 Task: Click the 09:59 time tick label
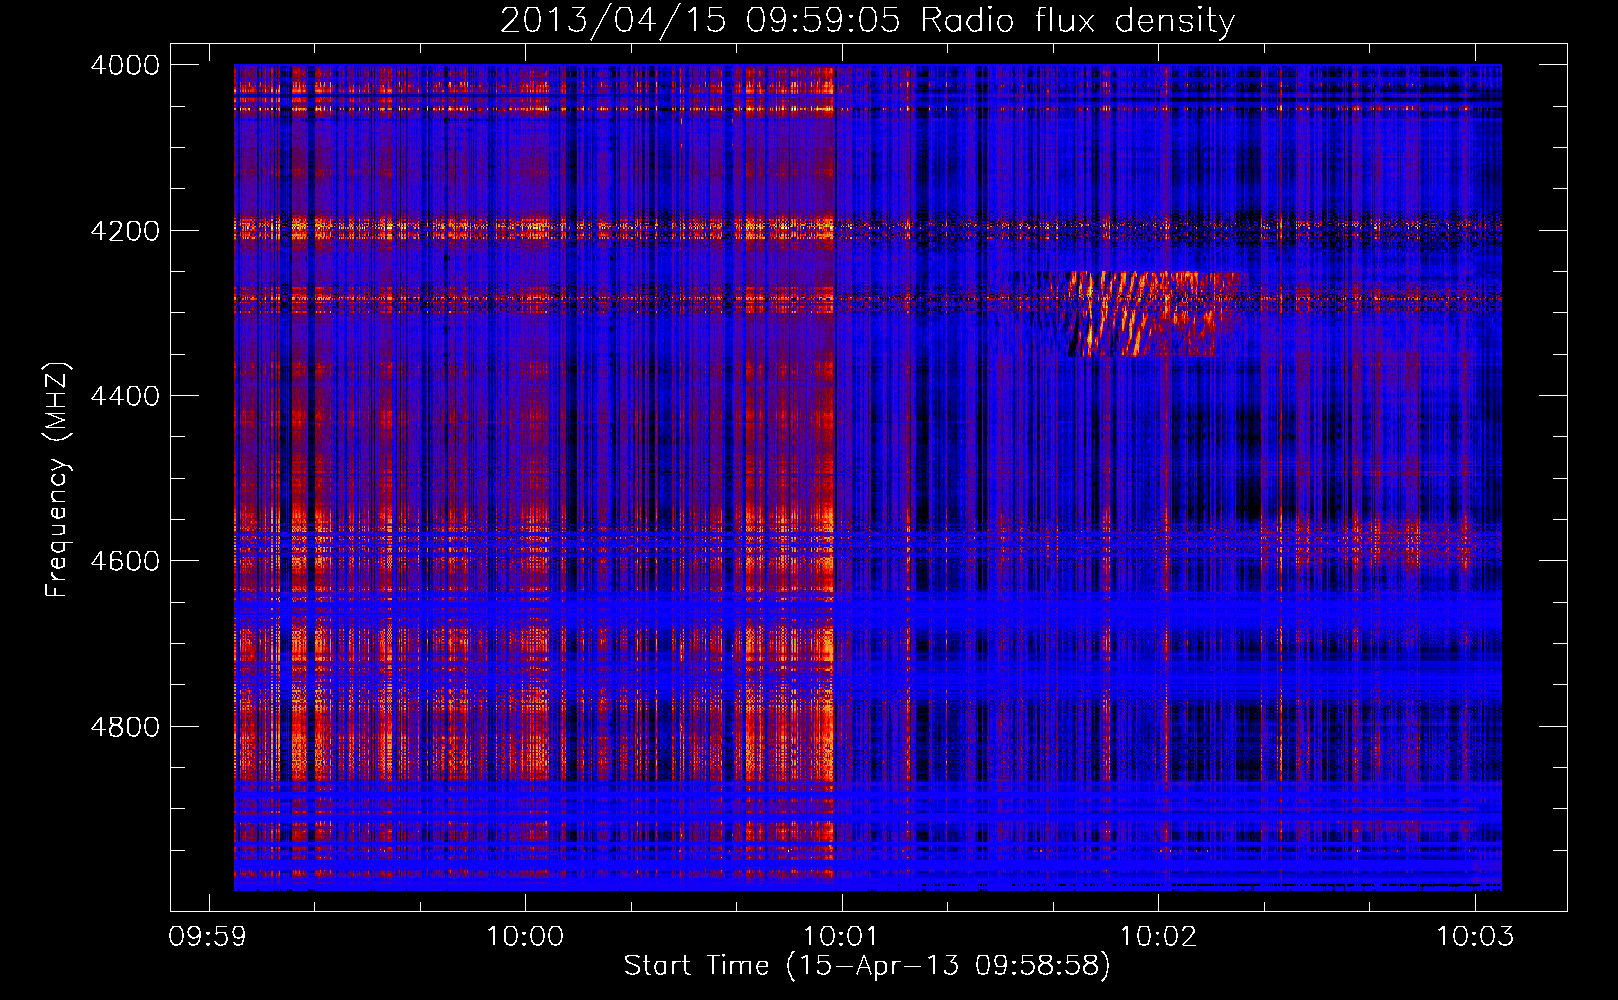click(x=208, y=937)
